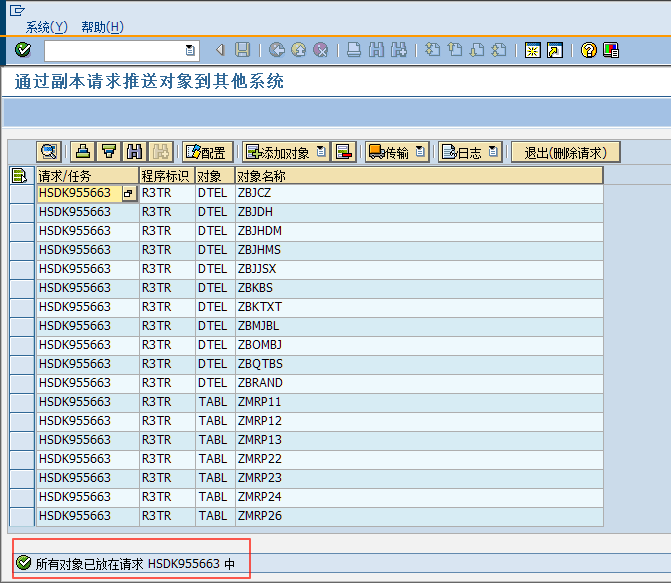Open the 帮助(H) menu
This screenshot has height=583, width=671.
pos(102,27)
